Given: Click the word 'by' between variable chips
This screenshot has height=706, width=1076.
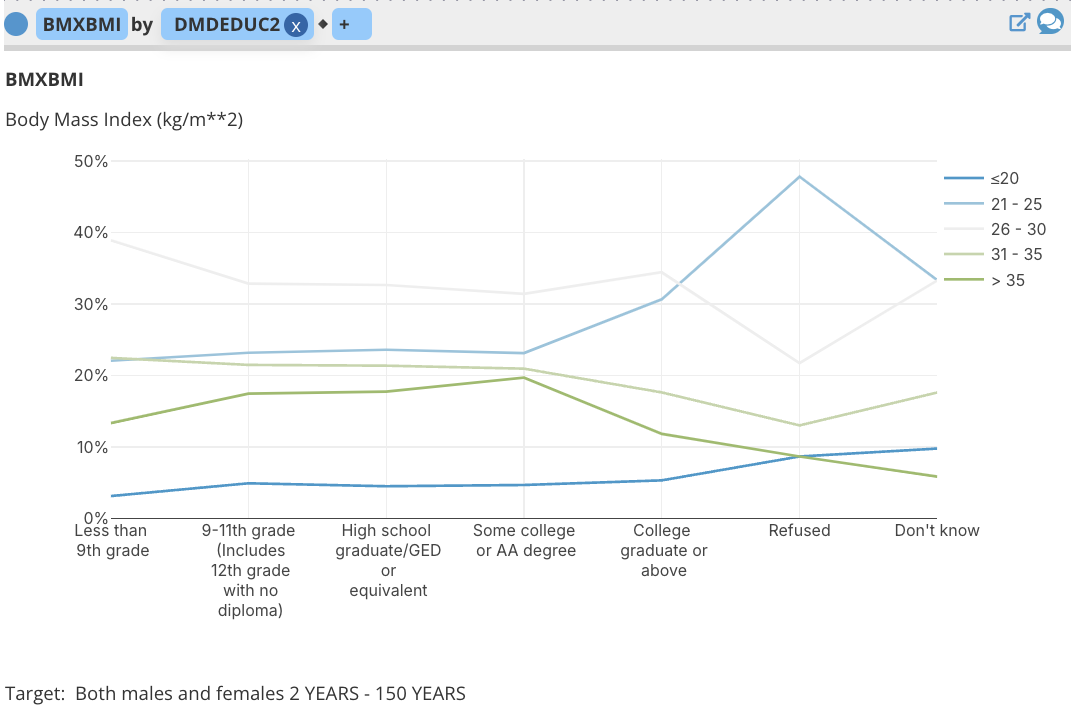Looking at the screenshot, I should click(142, 25).
